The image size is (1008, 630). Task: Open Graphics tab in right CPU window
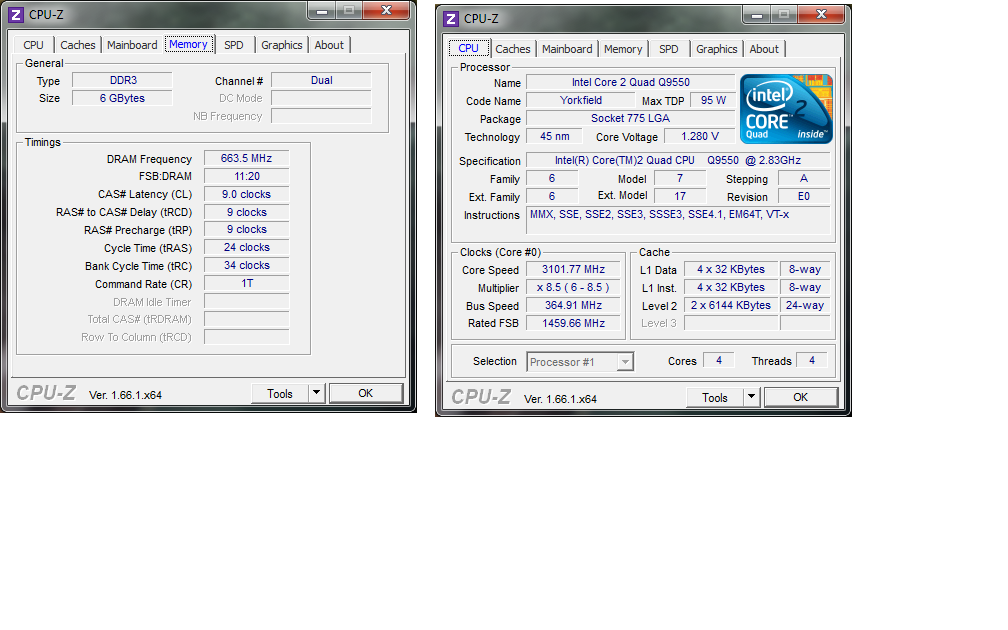pos(717,49)
